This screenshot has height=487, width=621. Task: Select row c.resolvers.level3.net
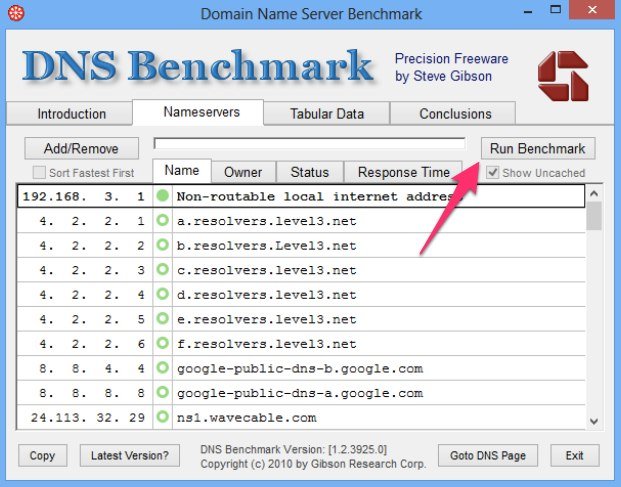click(301, 270)
